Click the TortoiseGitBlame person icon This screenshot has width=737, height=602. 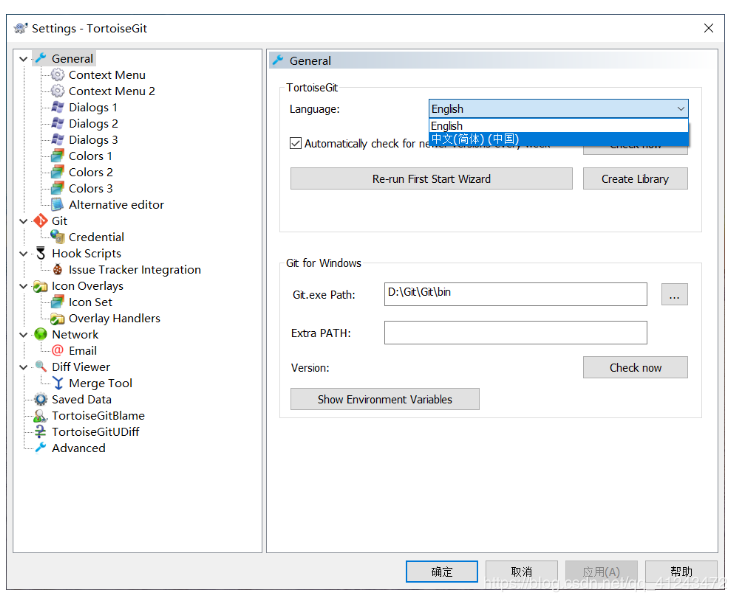point(41,415)
